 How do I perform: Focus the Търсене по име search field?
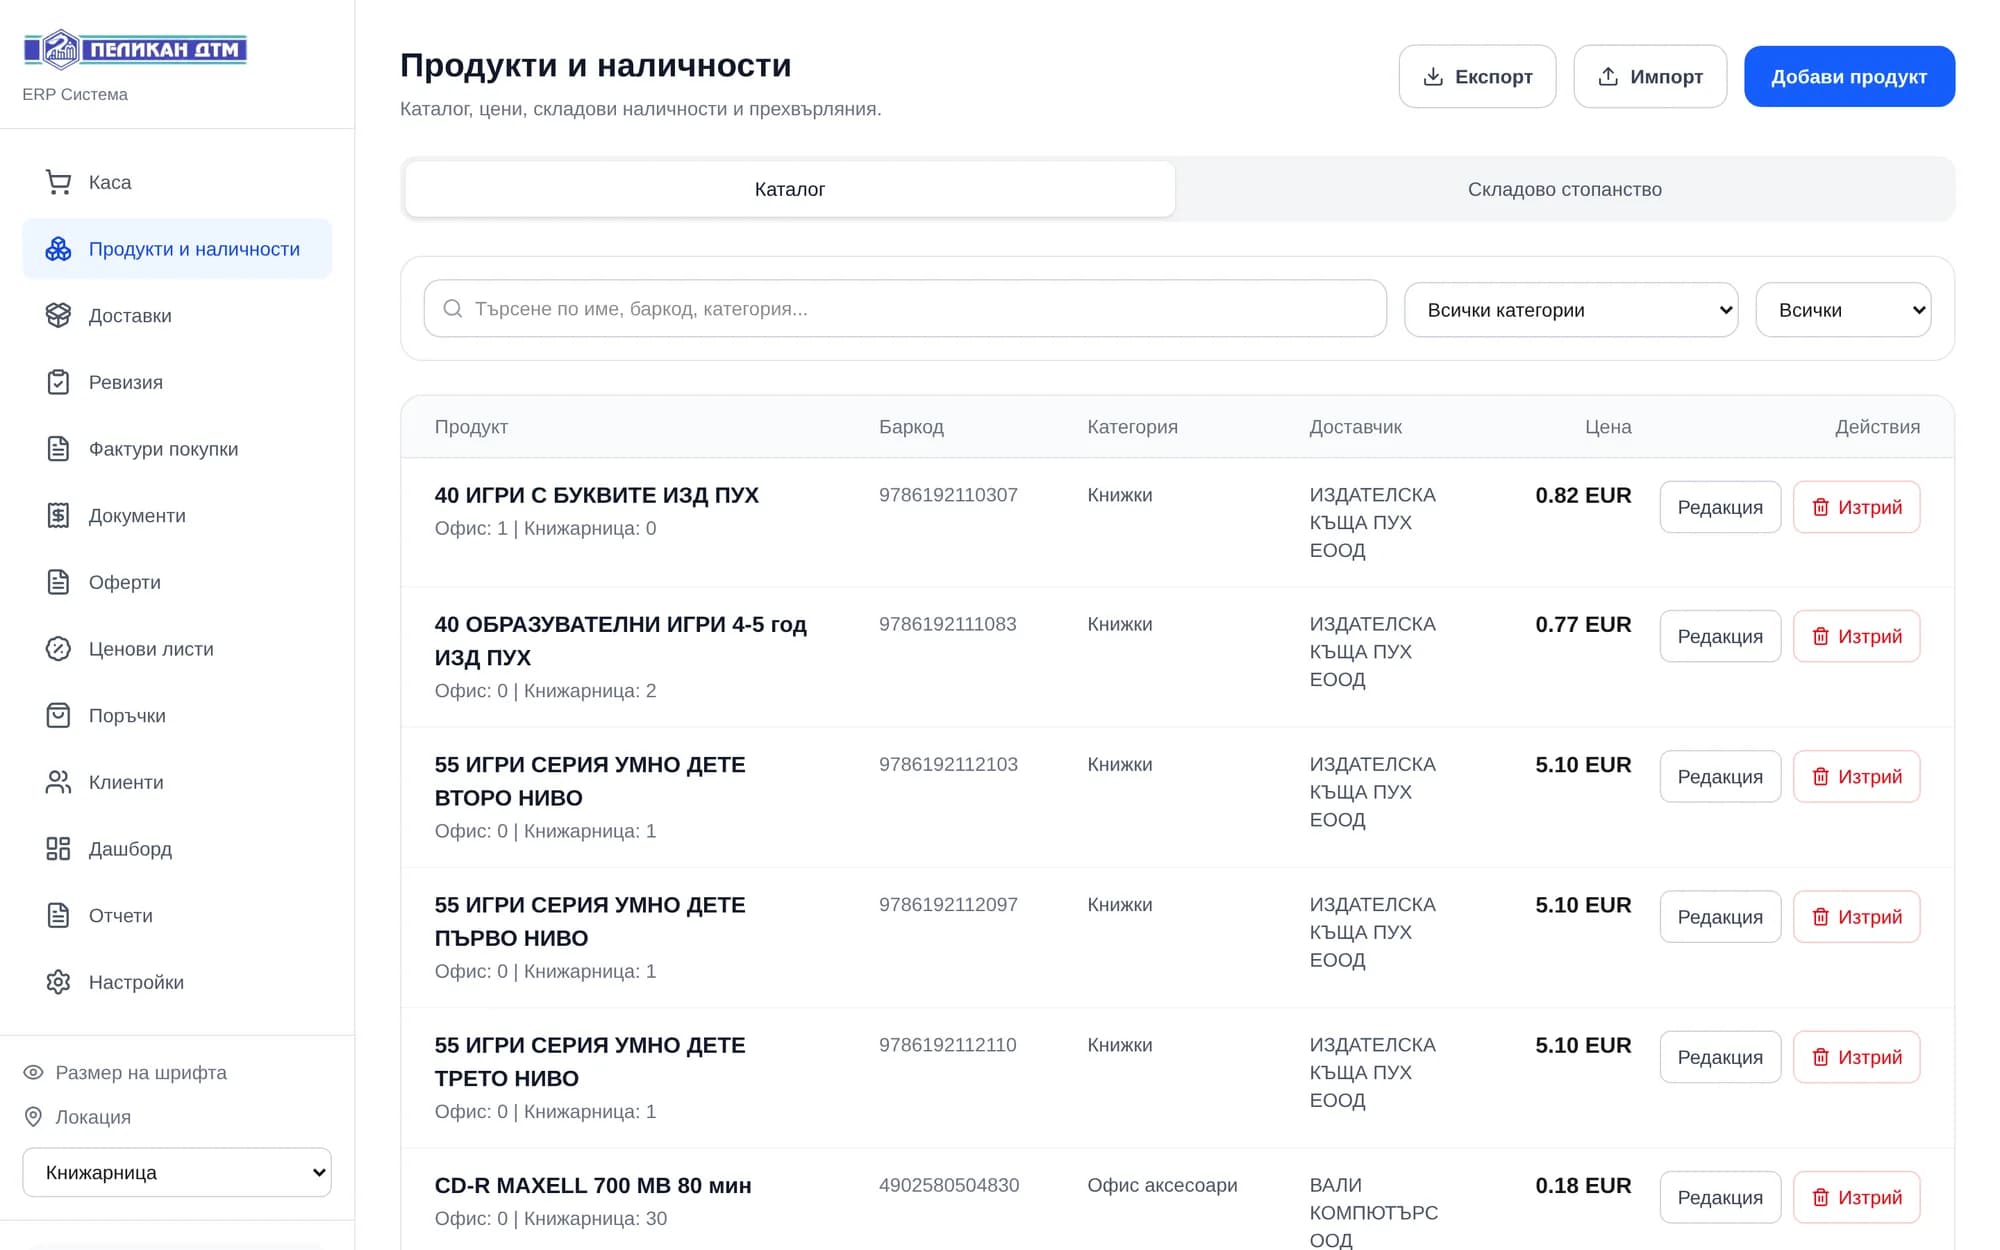pyautogui.click(x=905, y=309)
